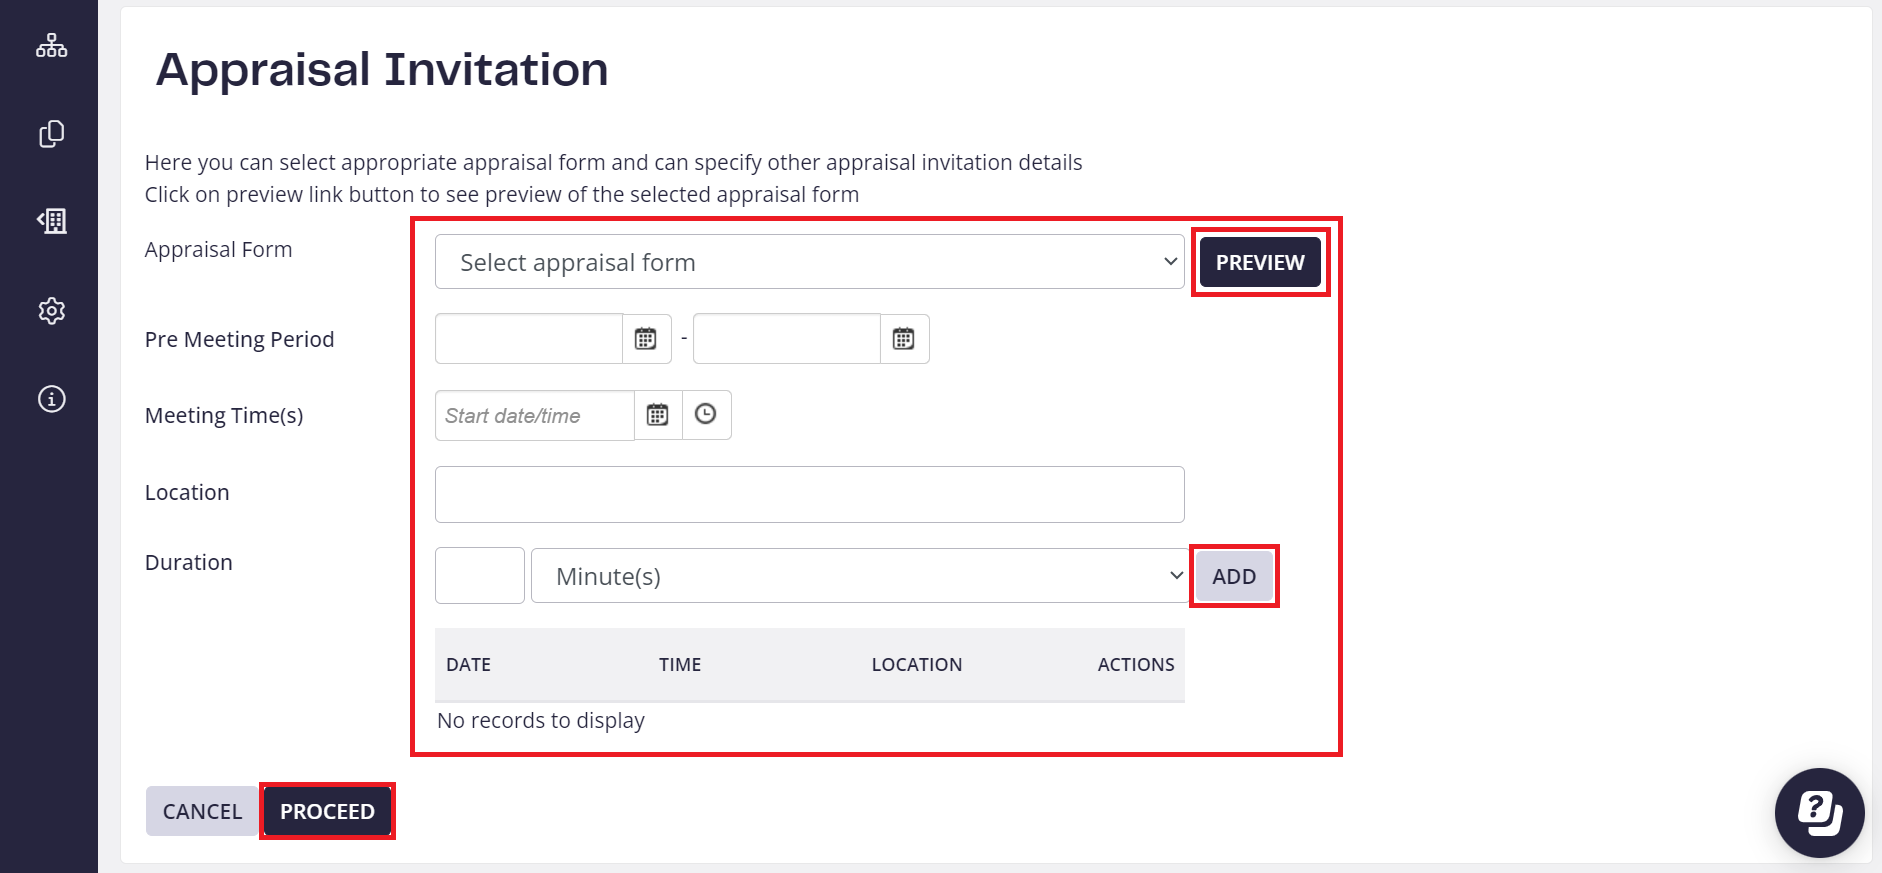1882x873 pixels.
Task: Click the PROCEED button
Action: (327, 811)
